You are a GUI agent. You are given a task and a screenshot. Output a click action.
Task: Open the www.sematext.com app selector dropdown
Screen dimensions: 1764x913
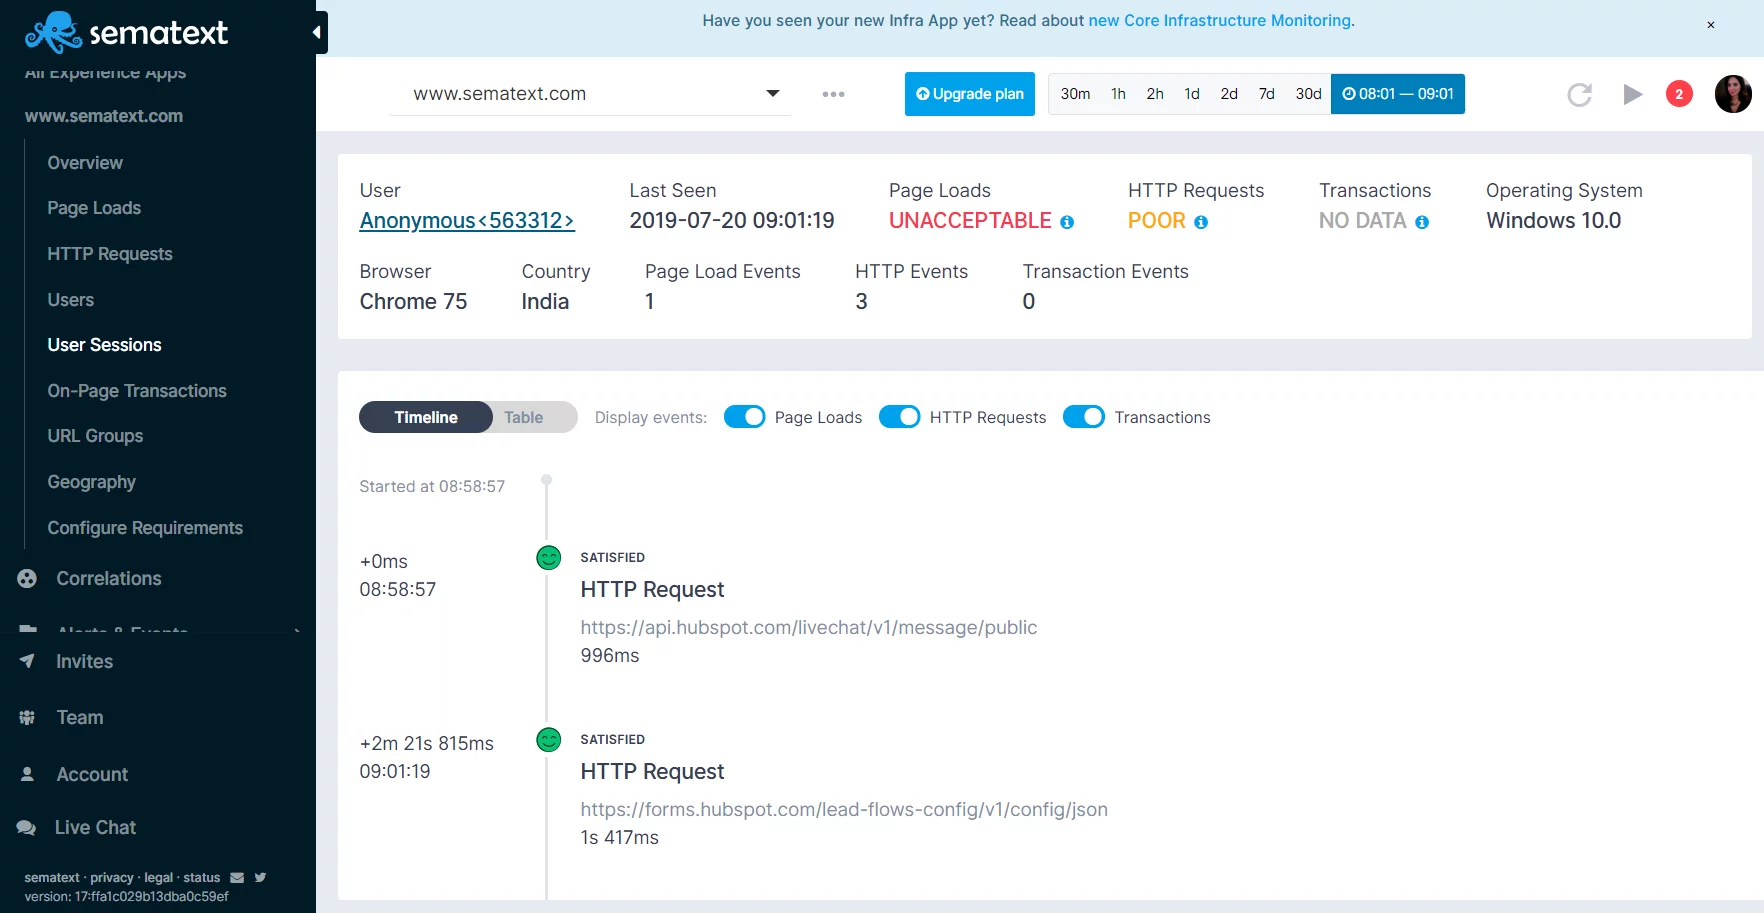590,94
